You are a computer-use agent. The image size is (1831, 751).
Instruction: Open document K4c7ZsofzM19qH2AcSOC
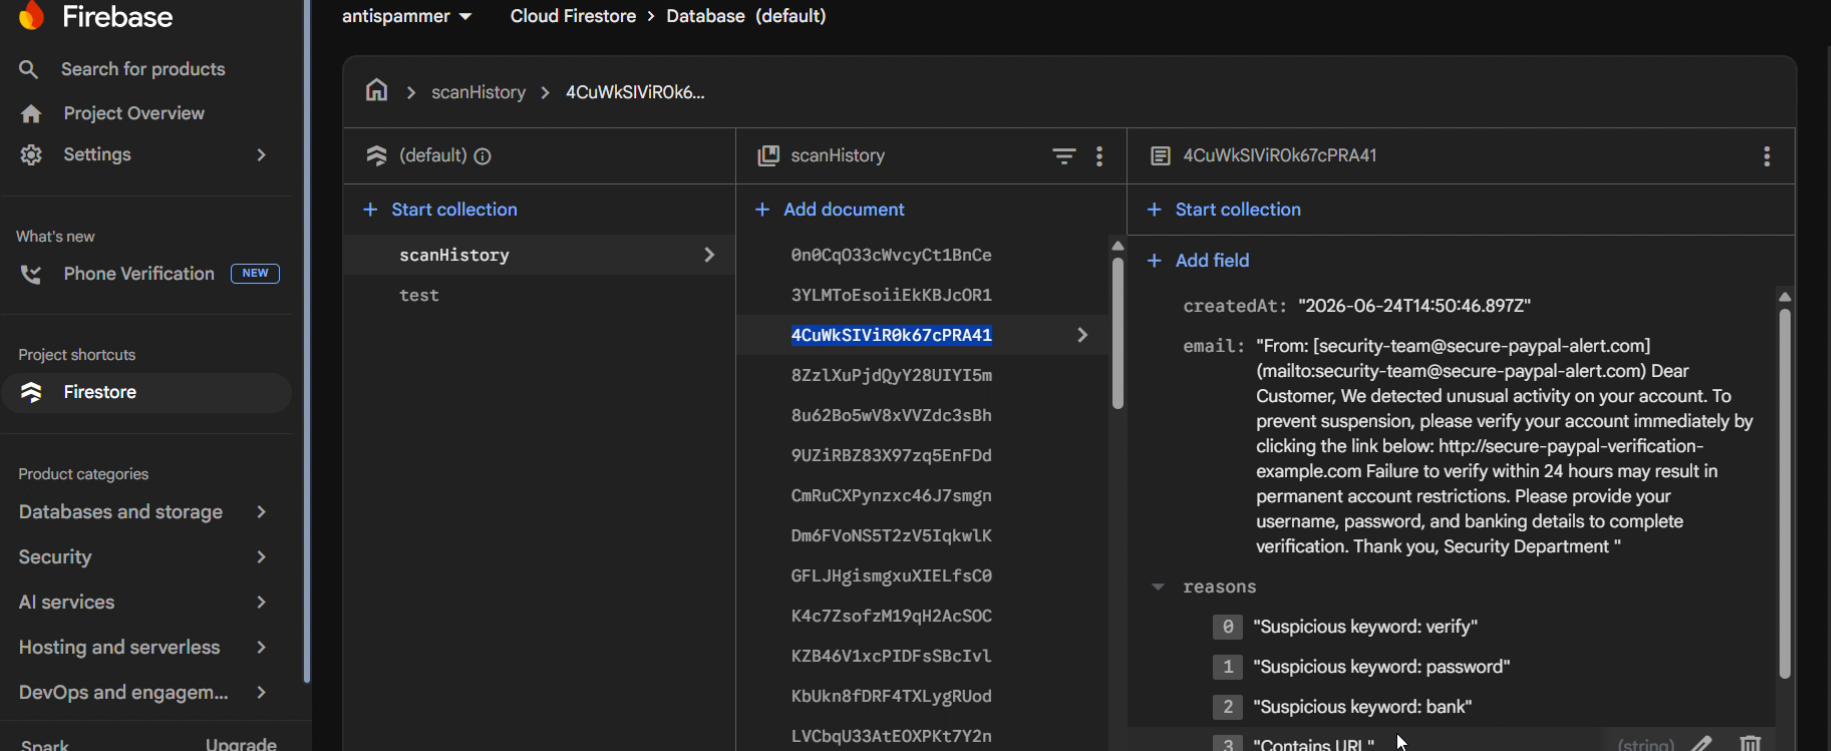pos(891,615)
